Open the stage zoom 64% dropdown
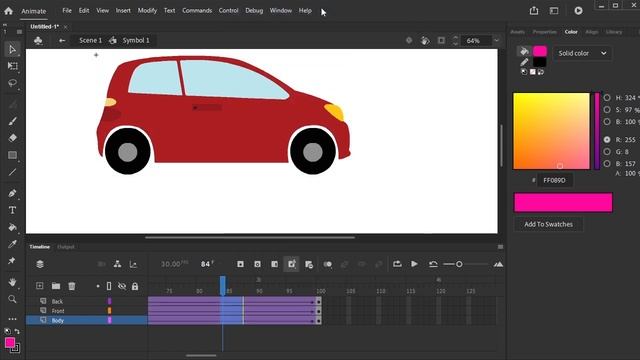The height and width of the screenshot is (360, 640). point(496,40)
